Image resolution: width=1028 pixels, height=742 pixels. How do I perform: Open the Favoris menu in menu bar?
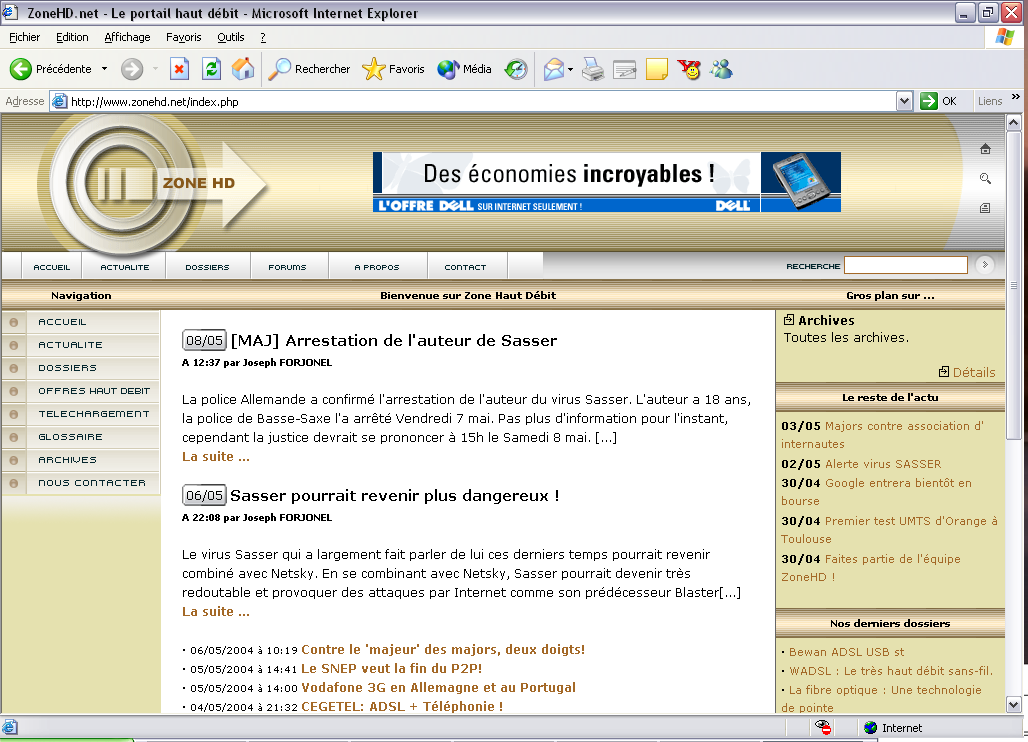(184, 37)
